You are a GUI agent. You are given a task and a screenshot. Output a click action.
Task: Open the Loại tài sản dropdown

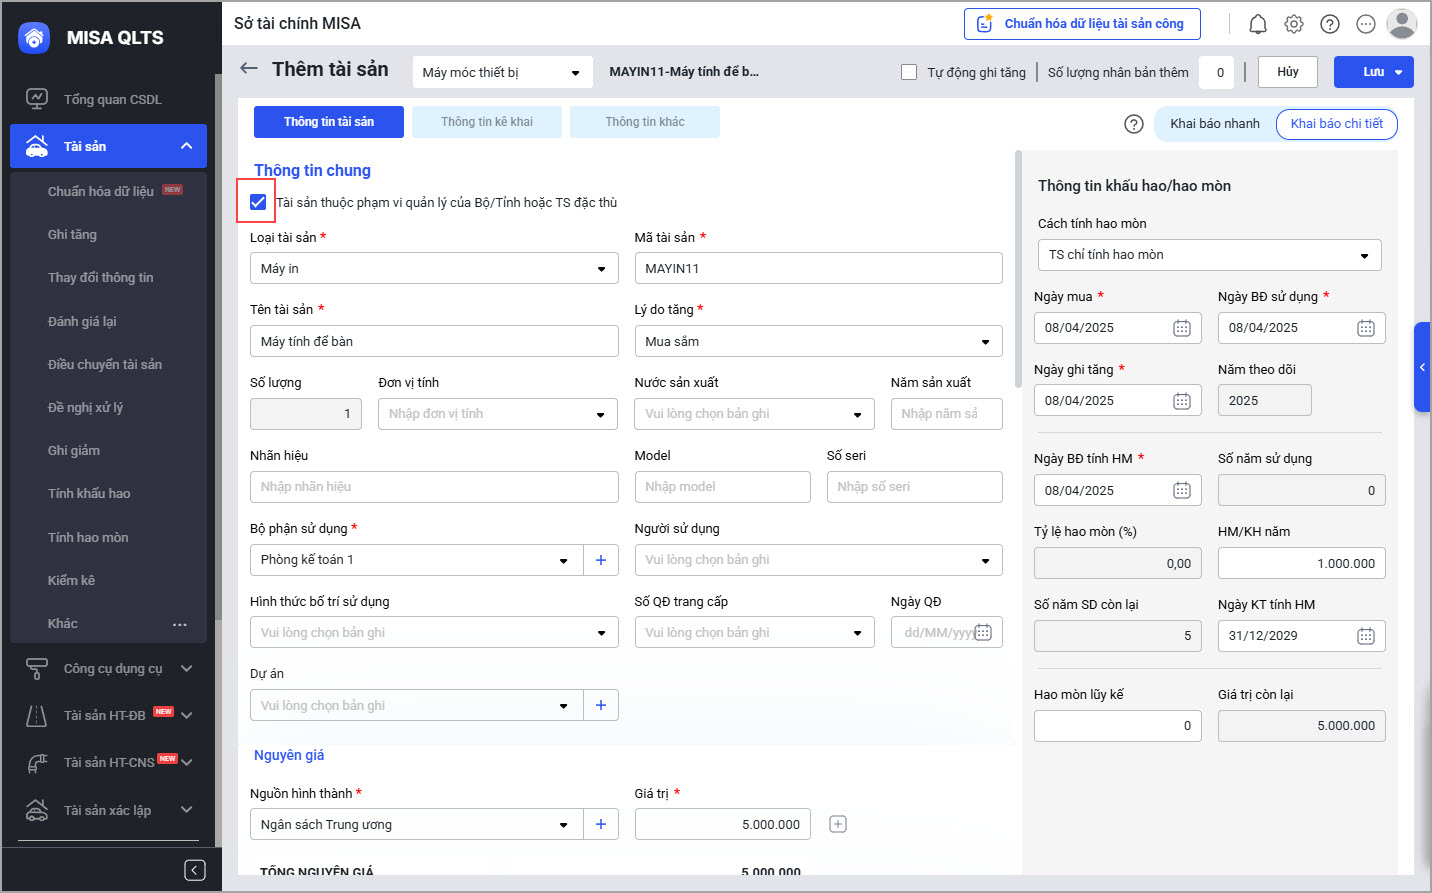click(x=433, y=269)
